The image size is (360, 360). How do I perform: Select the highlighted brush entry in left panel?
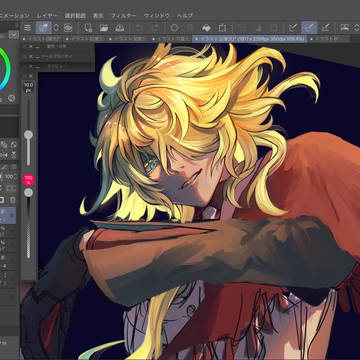[8, 215]
